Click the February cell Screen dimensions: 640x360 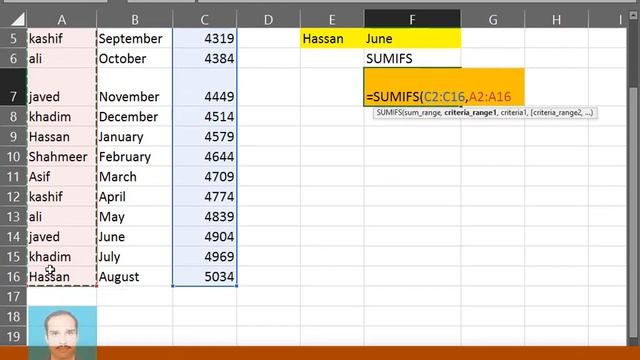pos(135,157)
